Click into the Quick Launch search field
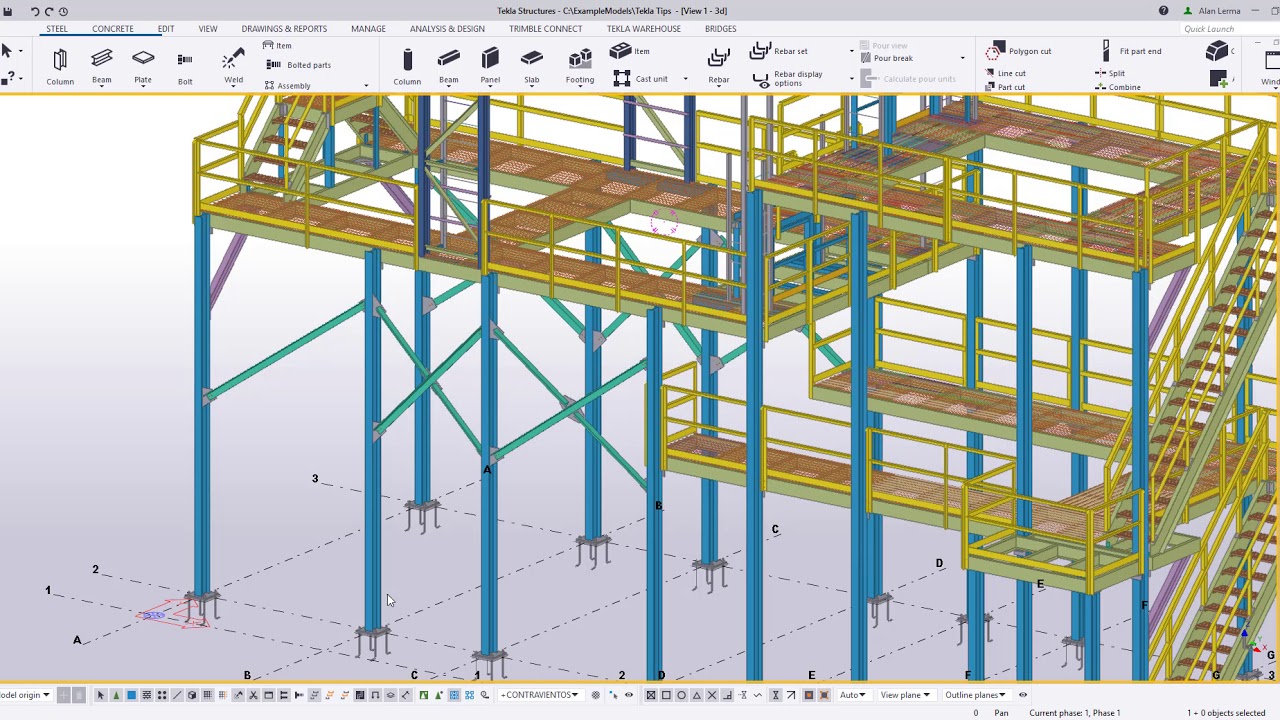 (x=1228, y=29)
